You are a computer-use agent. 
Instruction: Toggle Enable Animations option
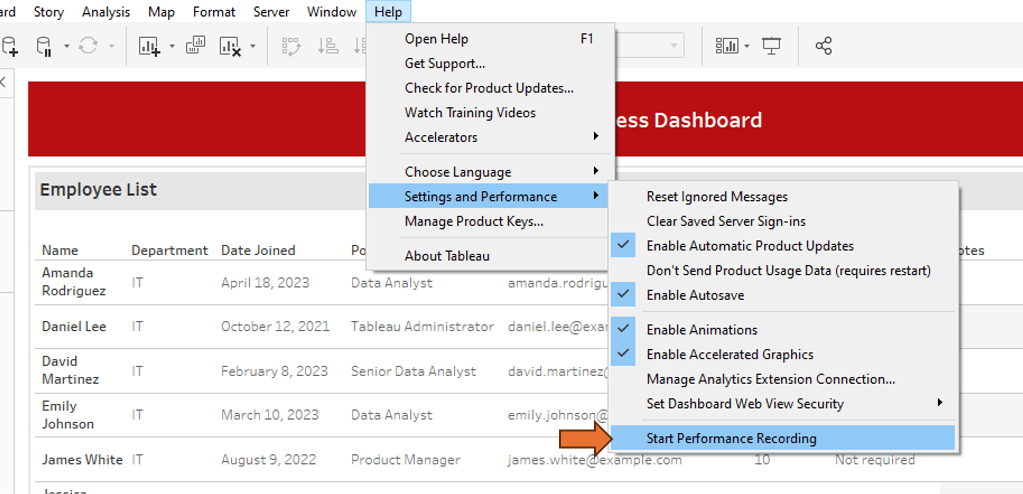point(782,330)
